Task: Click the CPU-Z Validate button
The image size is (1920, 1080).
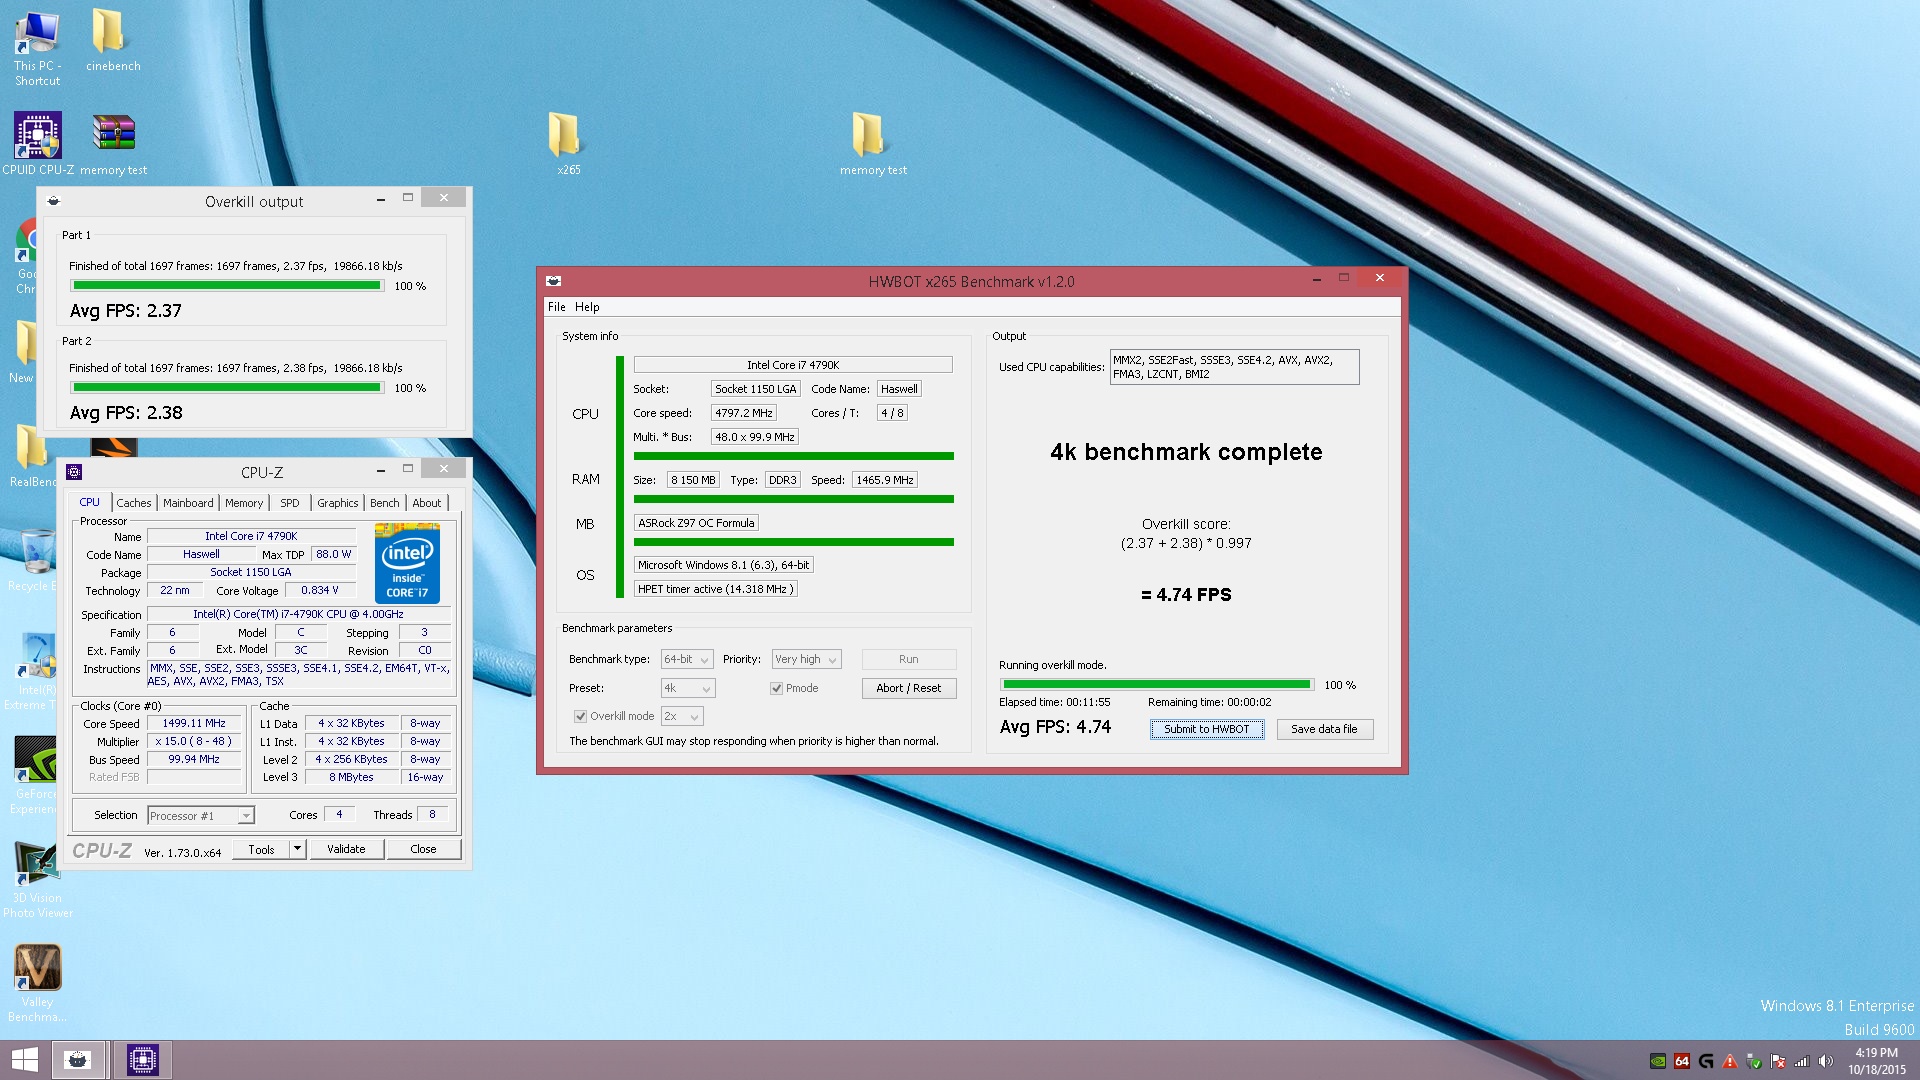Action: pyautogui.click(x=346, y=849)
